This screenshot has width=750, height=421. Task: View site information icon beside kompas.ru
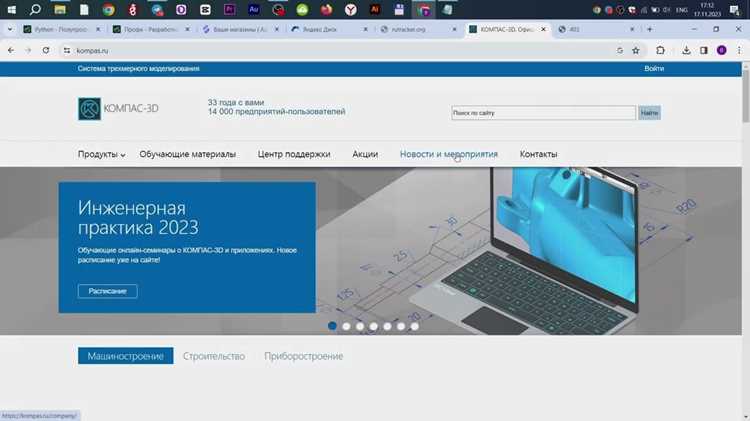(67, 50)
